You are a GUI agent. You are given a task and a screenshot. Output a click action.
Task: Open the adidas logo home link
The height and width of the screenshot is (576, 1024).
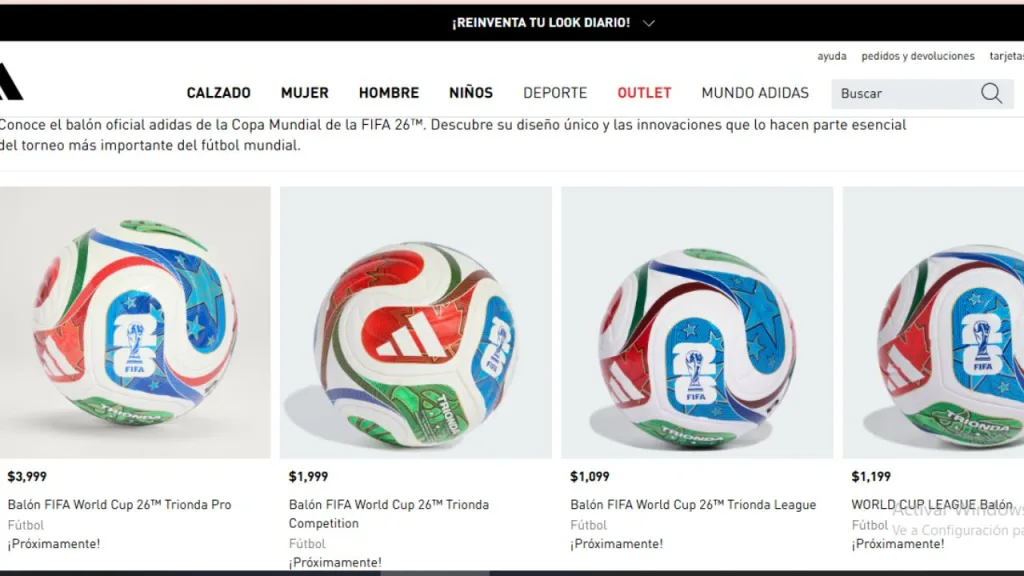(x=11, y=82)
